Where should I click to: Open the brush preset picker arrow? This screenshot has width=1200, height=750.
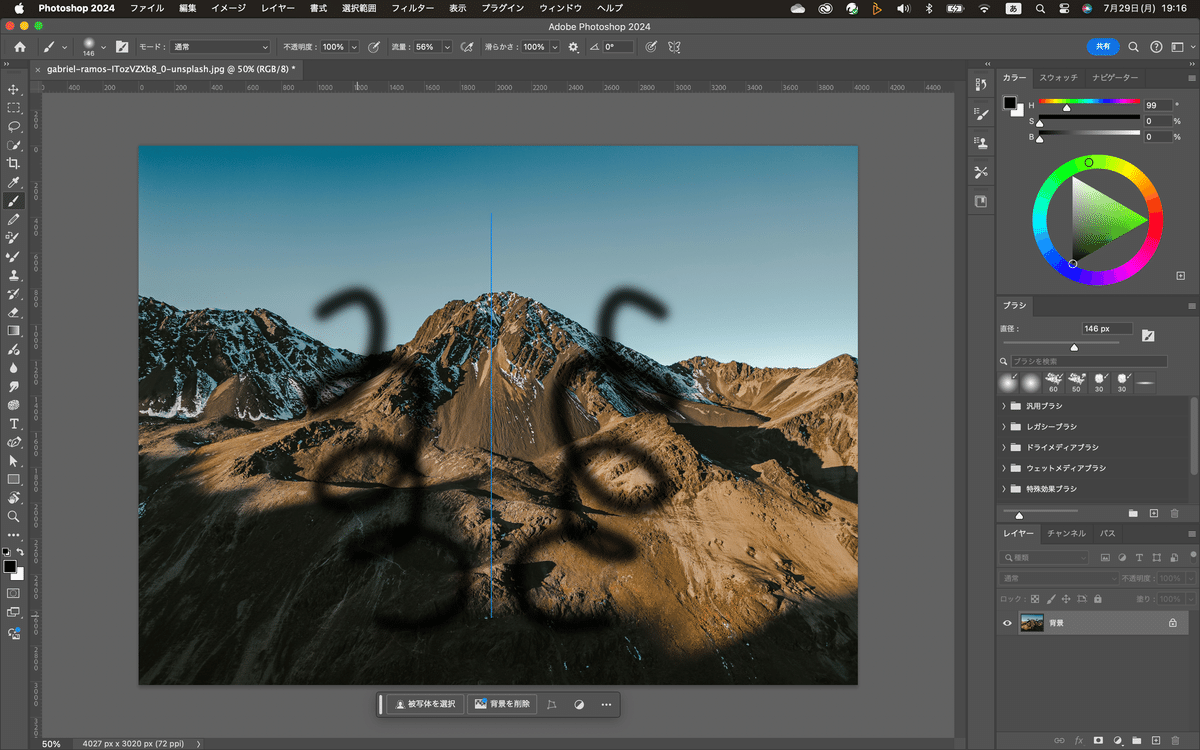tap(103, 47)
